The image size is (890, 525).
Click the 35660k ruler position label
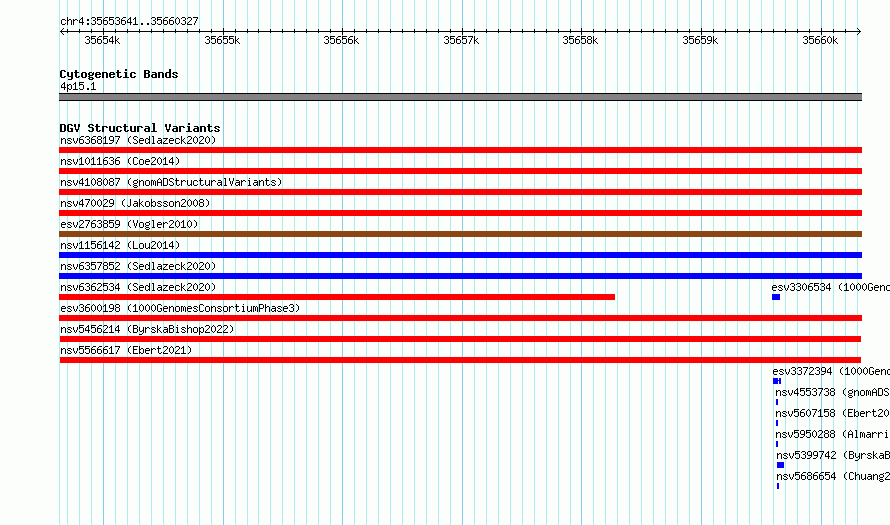[820, 40]
